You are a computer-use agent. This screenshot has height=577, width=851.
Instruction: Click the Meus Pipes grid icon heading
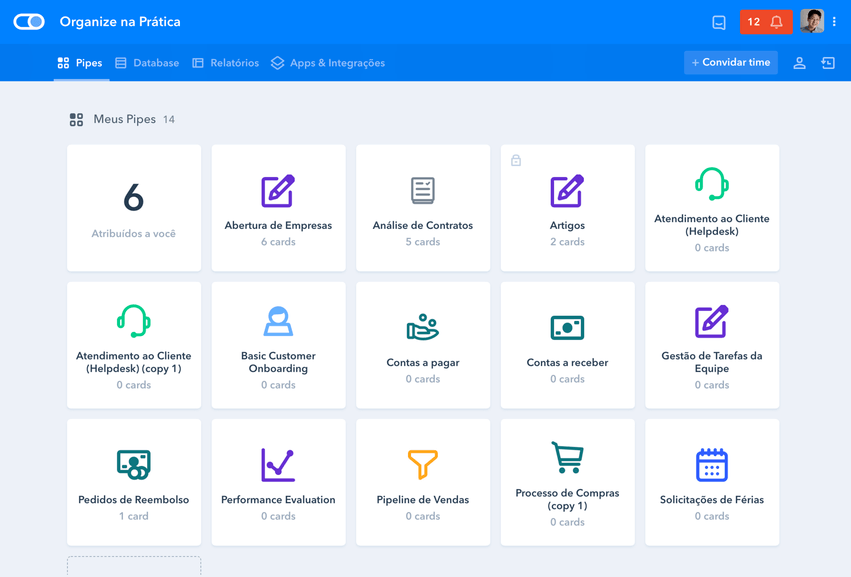[x=76, y=120]
